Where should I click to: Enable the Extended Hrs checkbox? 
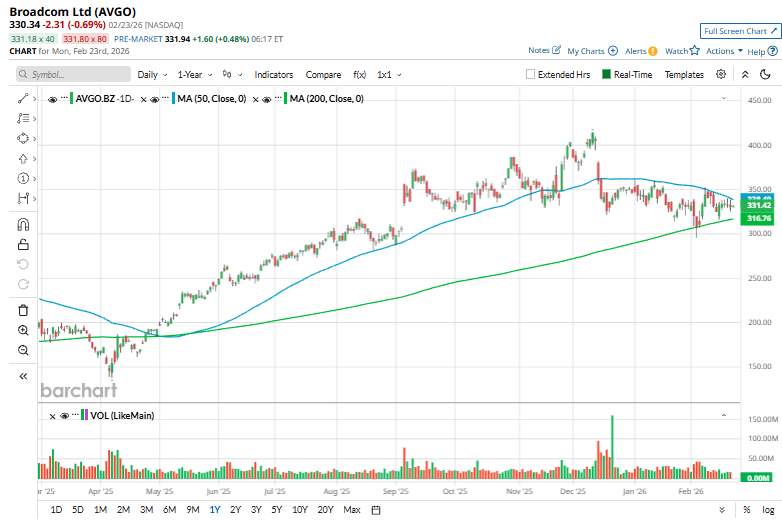(x=530, y=74)
